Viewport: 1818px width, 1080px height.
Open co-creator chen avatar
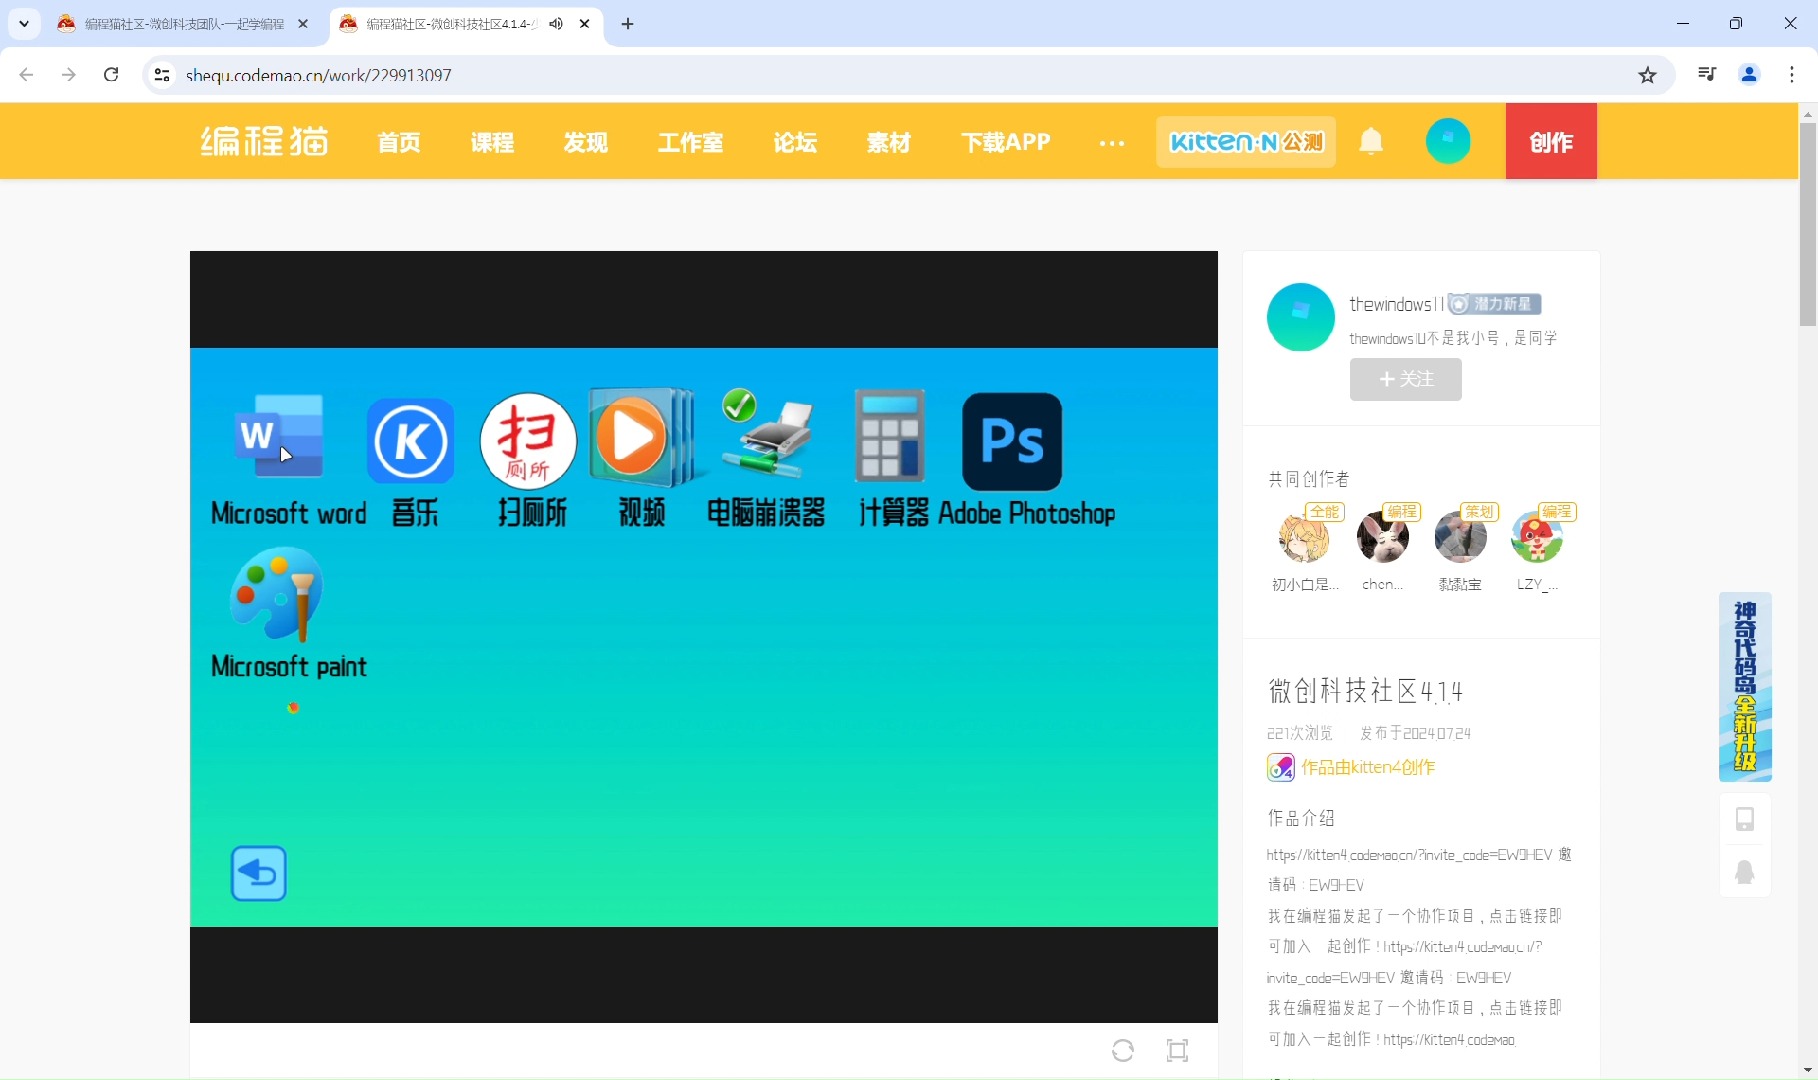pos(1383,537)
